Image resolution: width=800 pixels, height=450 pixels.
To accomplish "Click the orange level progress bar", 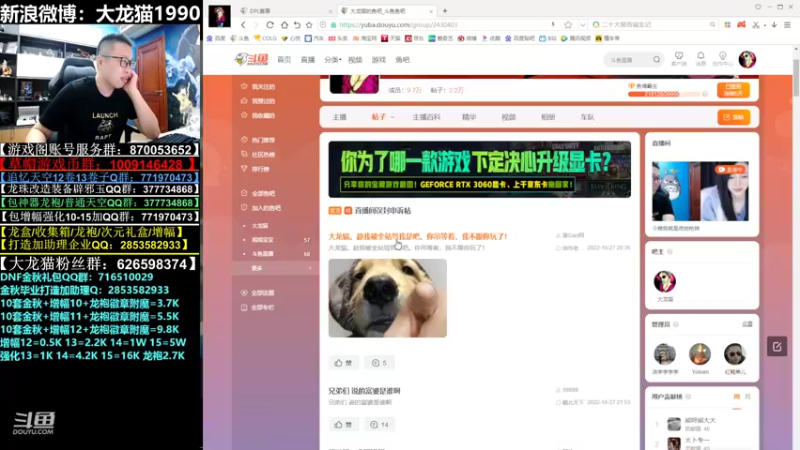I will tap(665, 94).
